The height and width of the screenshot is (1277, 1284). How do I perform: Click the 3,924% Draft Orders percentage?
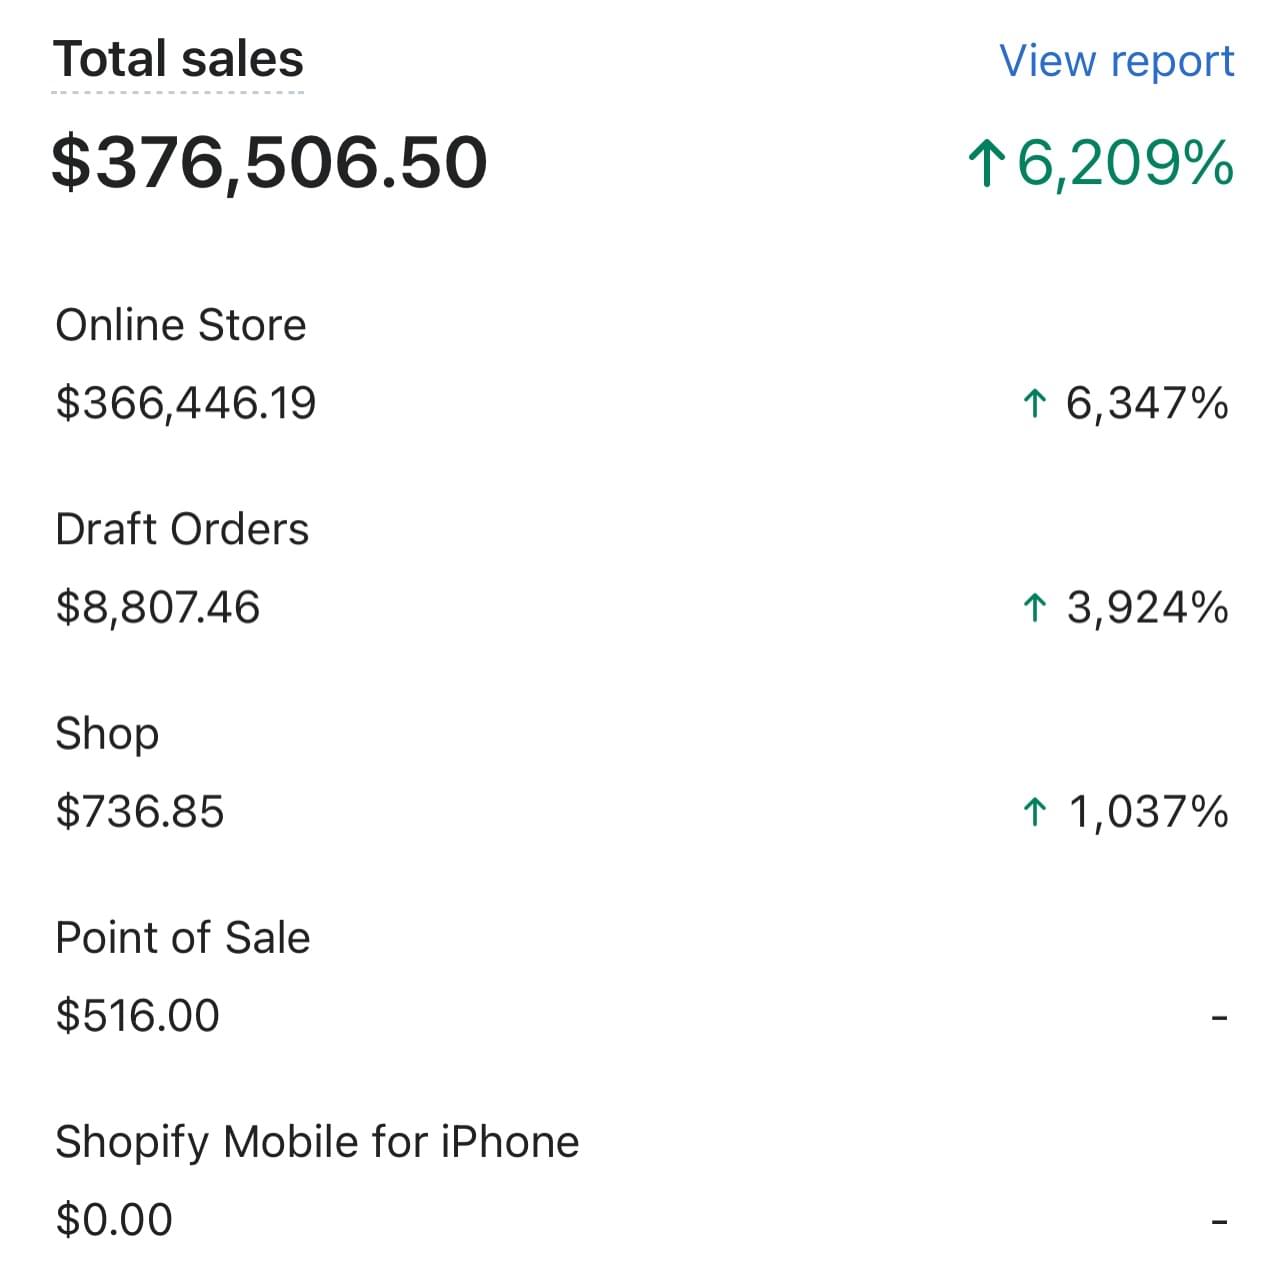(1147, 608)
